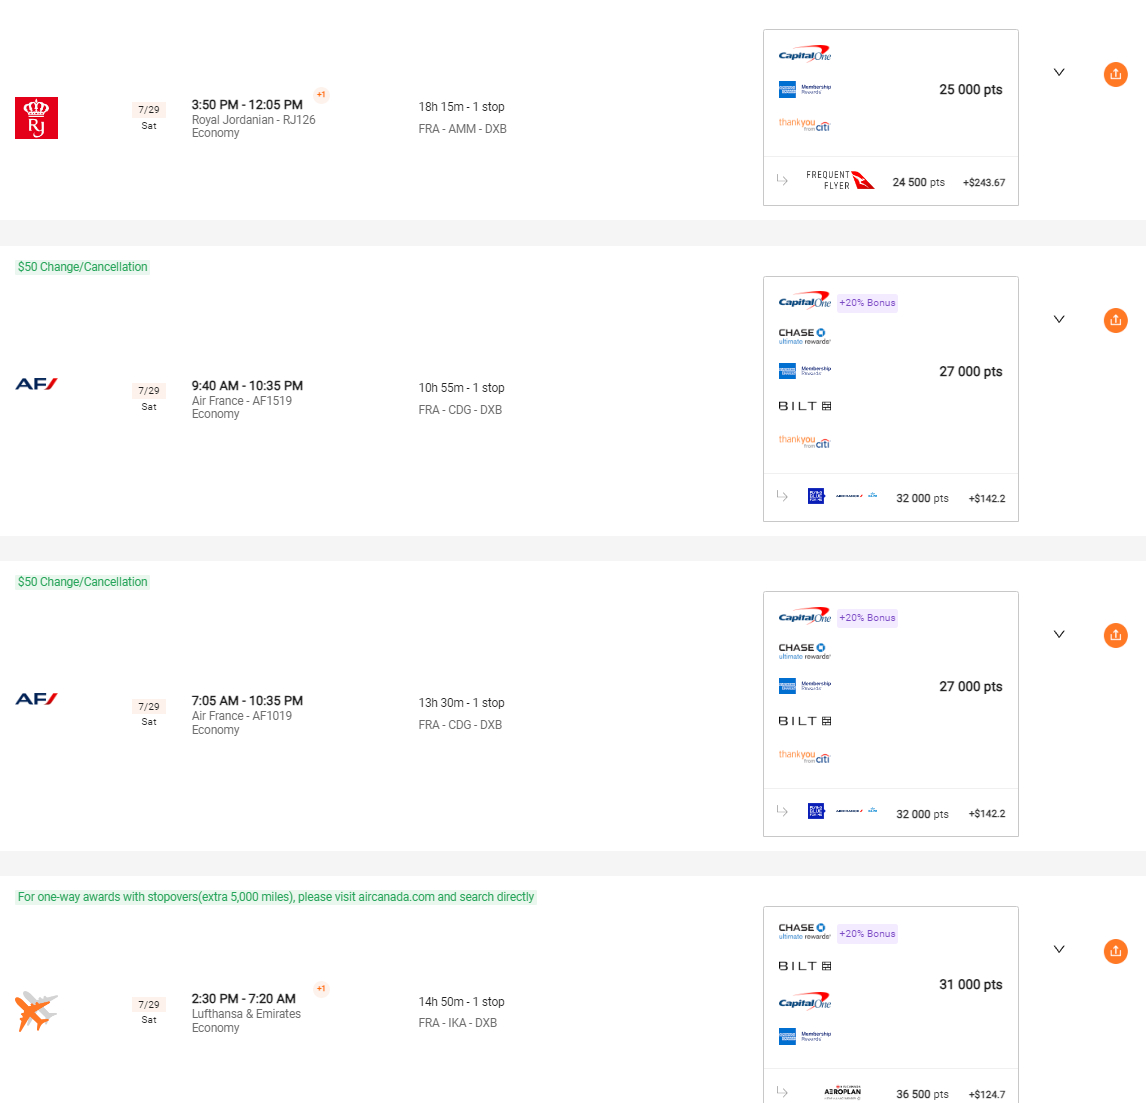Image resolution: width=1146 pixels, height=1103 pixels.
Task: Click Amex Membership Rewards logo in AF1019 card
Action: point(805,686)
